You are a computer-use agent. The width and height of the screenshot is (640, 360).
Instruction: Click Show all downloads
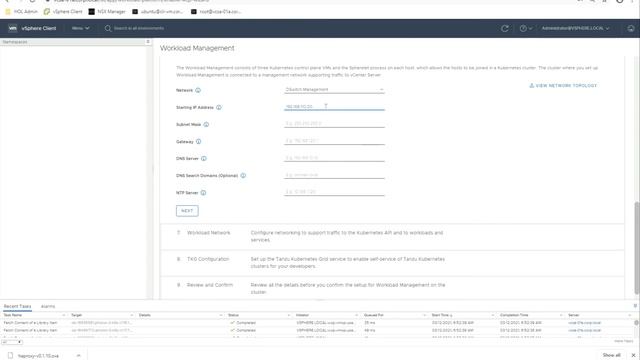click(x=611, y=355)
